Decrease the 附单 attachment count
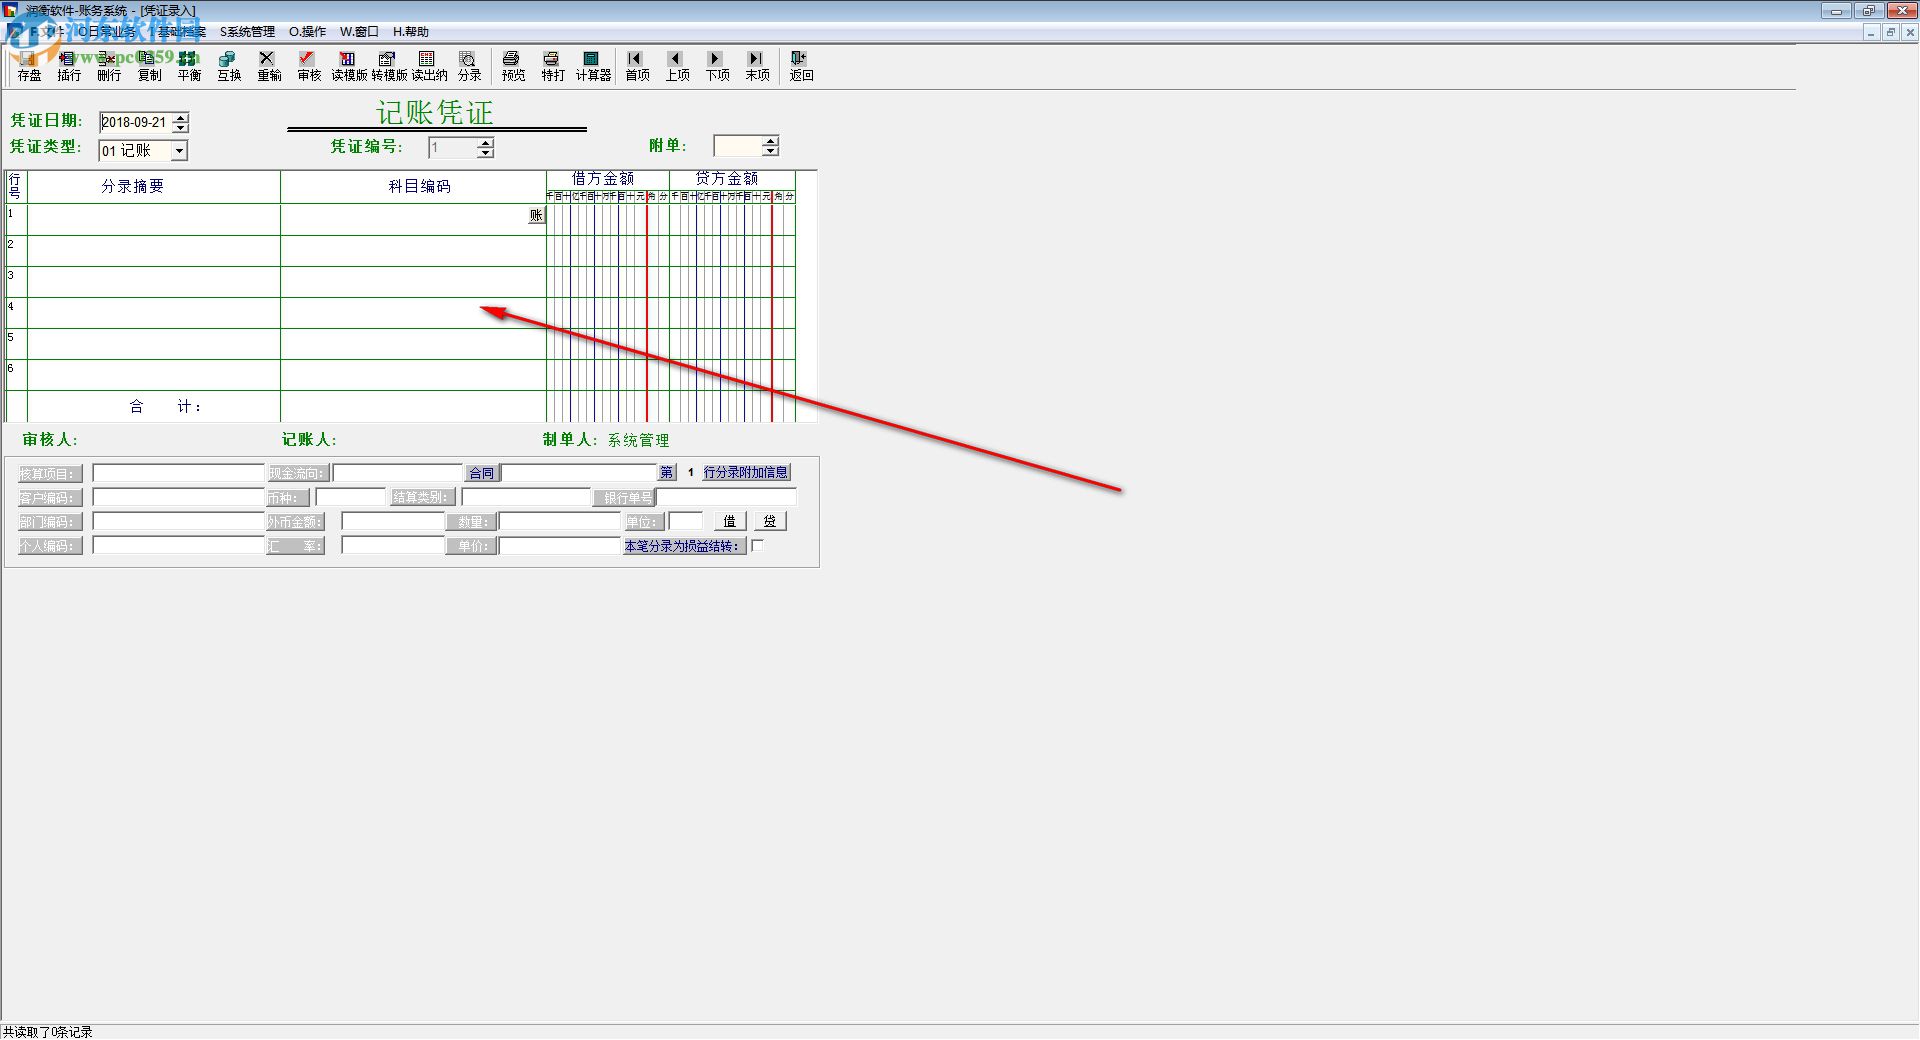The height and width of the screenshot is (1040, 1920). 770,151
